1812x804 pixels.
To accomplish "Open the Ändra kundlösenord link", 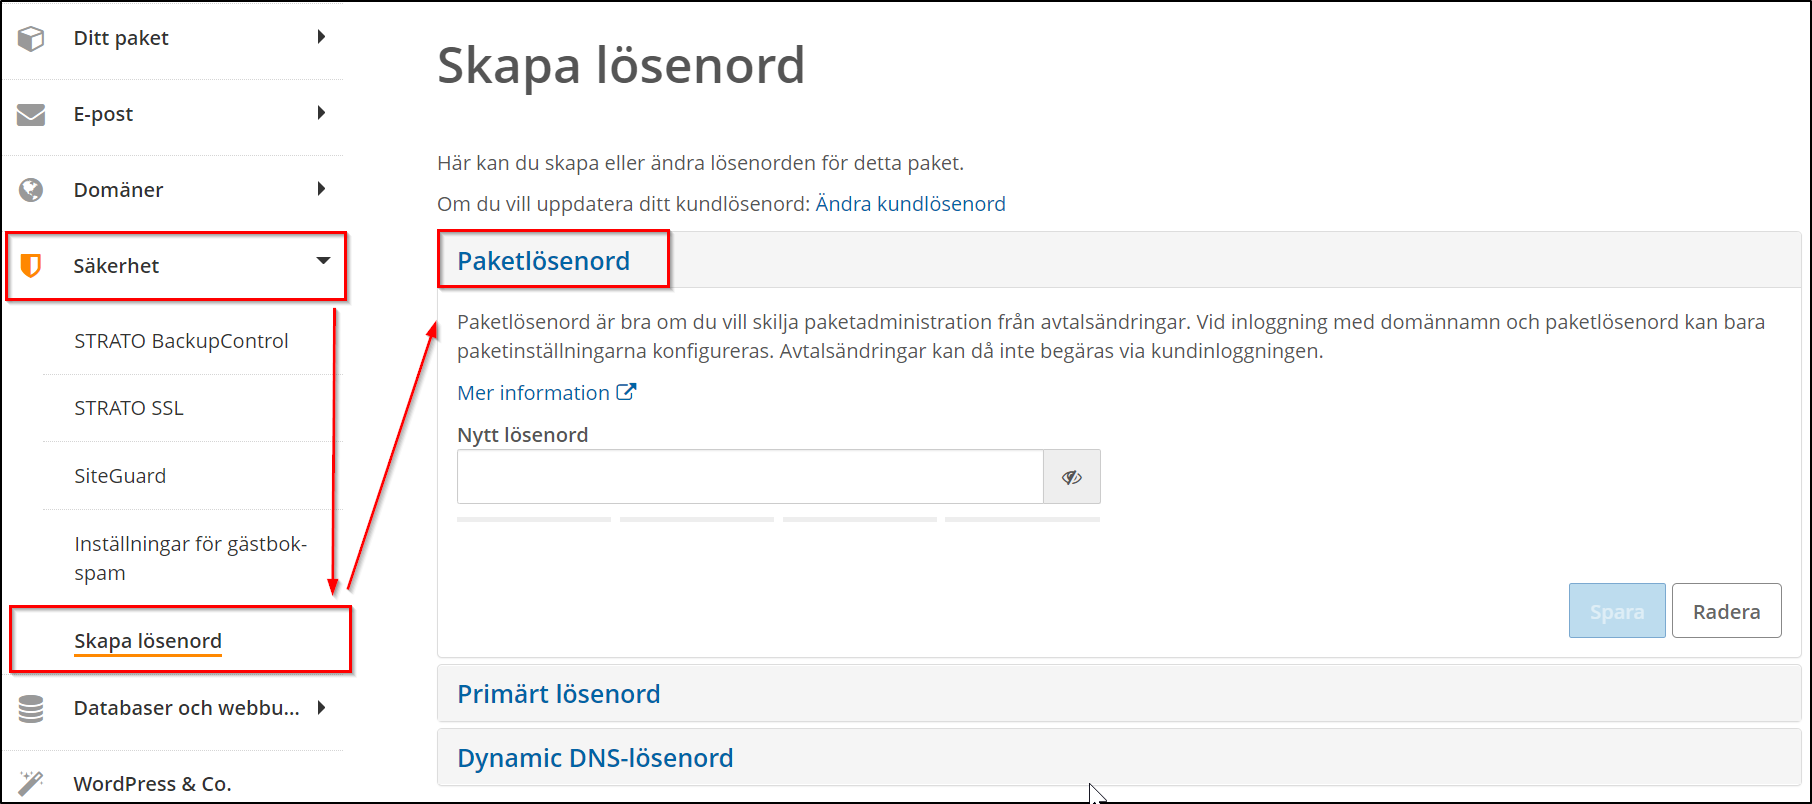I will tap(910, 204).
